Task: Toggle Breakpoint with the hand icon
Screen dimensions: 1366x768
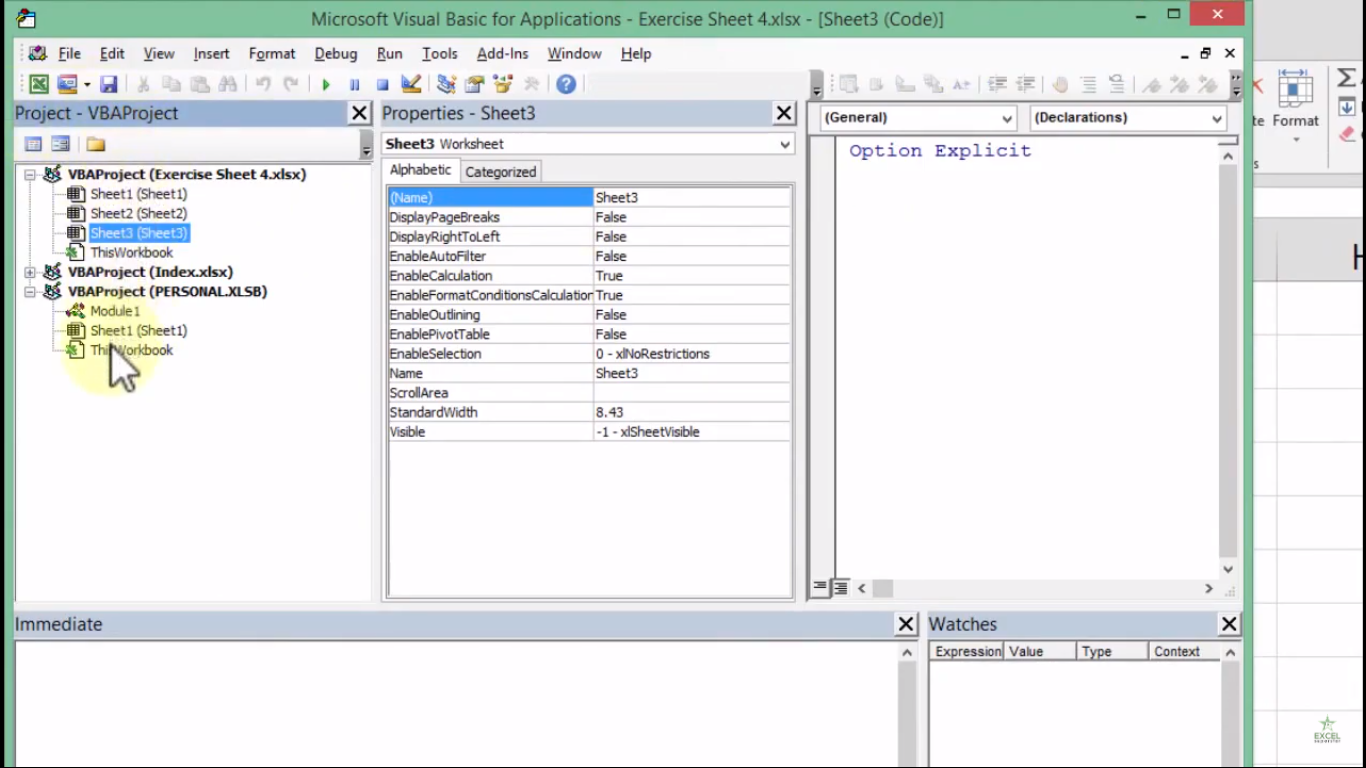Action: pyautogui.click(x=1060, y=85)
